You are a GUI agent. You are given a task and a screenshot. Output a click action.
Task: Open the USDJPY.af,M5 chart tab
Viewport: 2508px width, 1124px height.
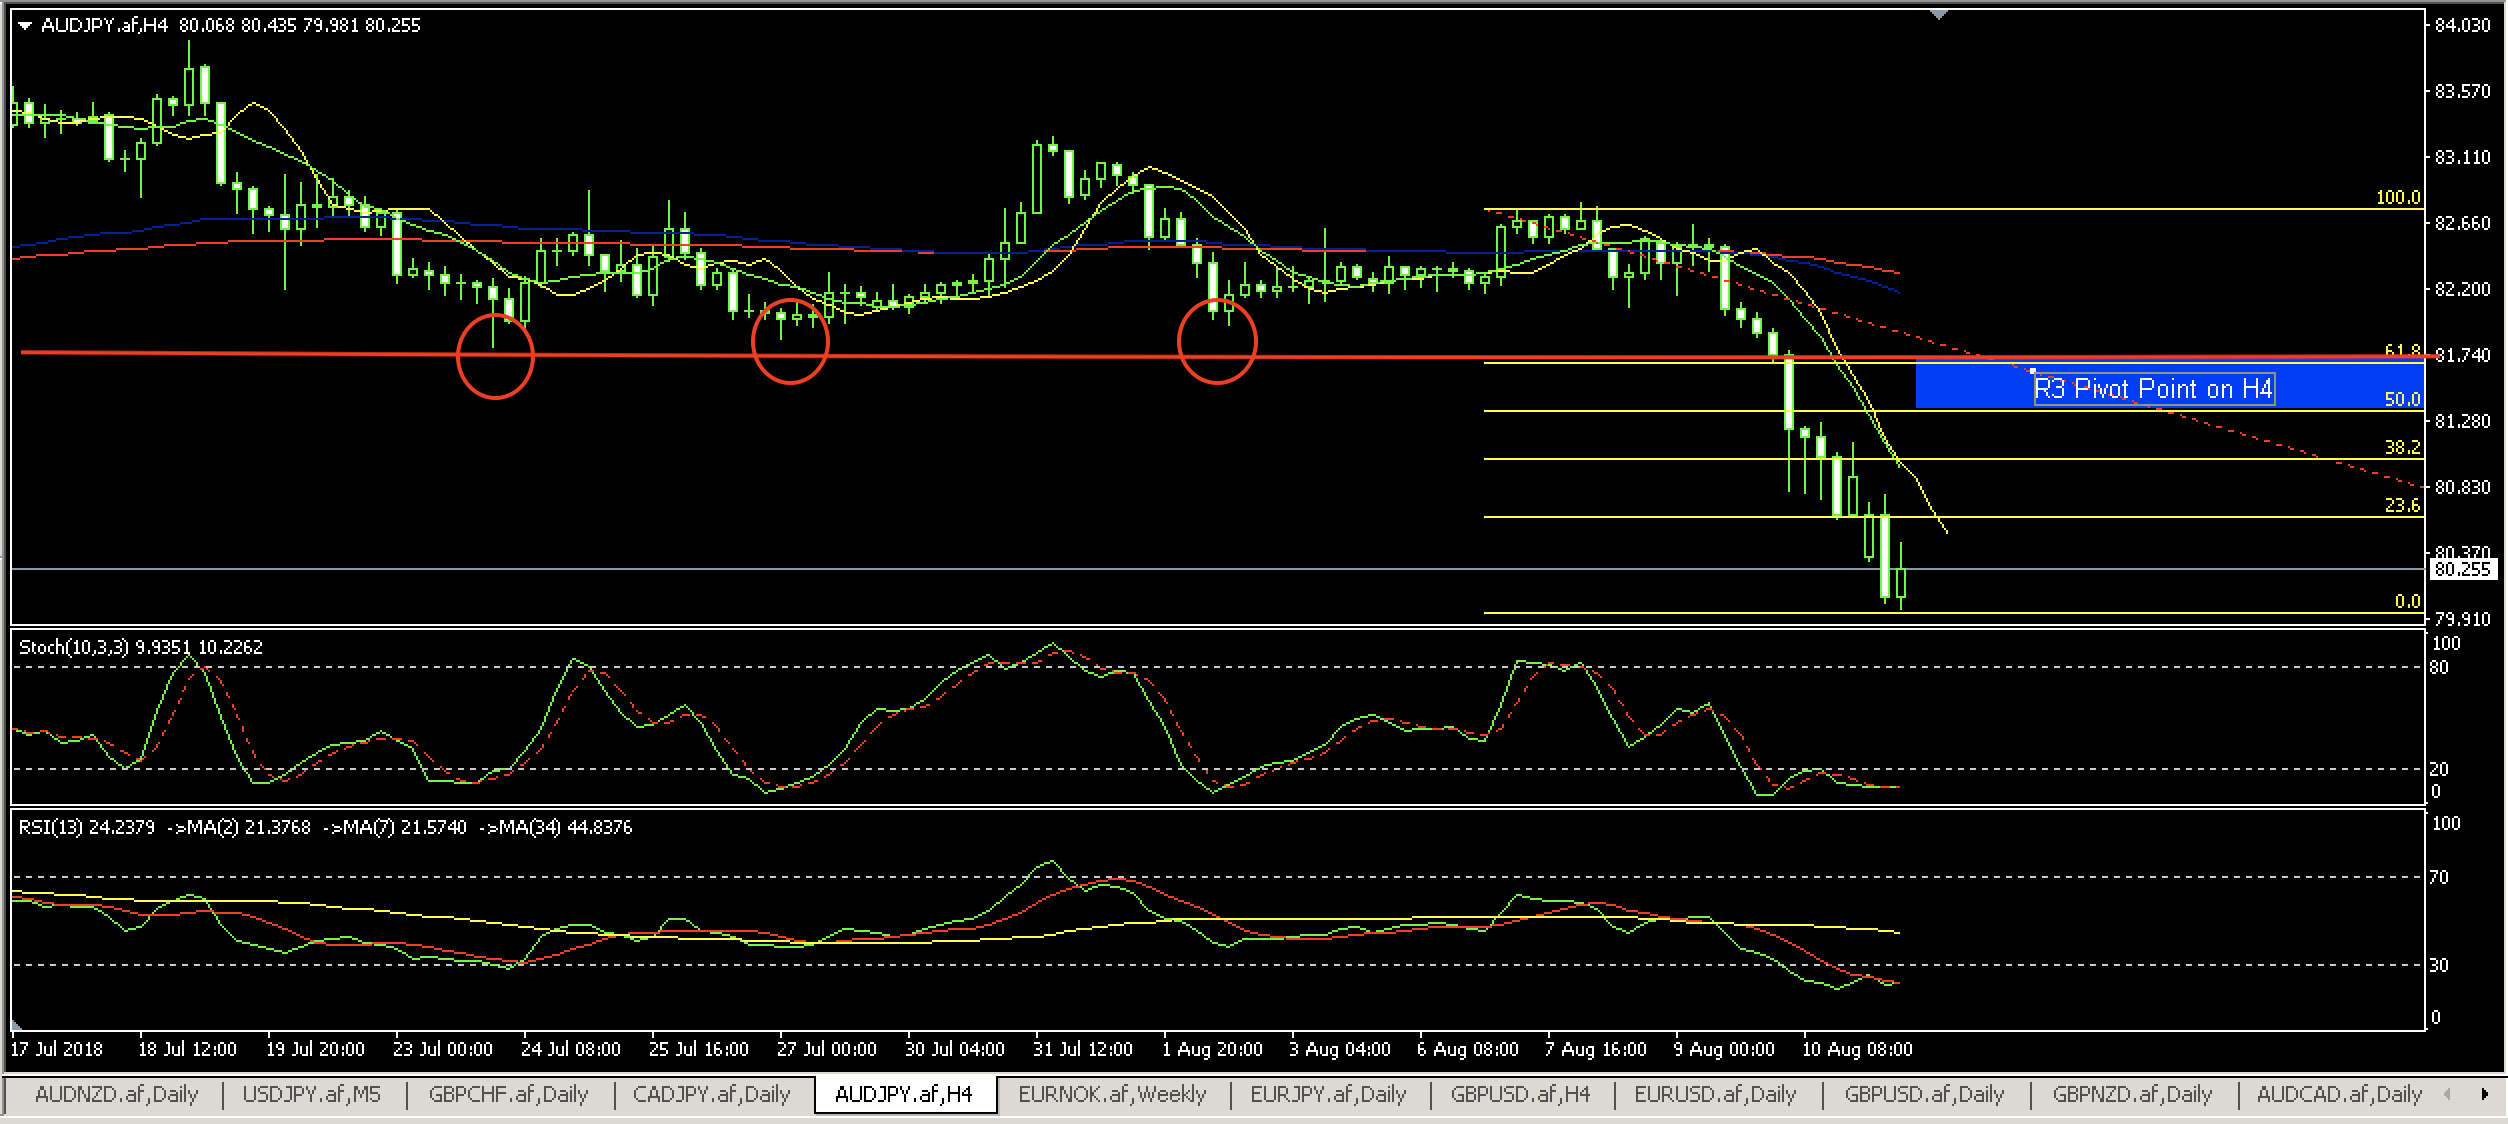pos(311,1094)
